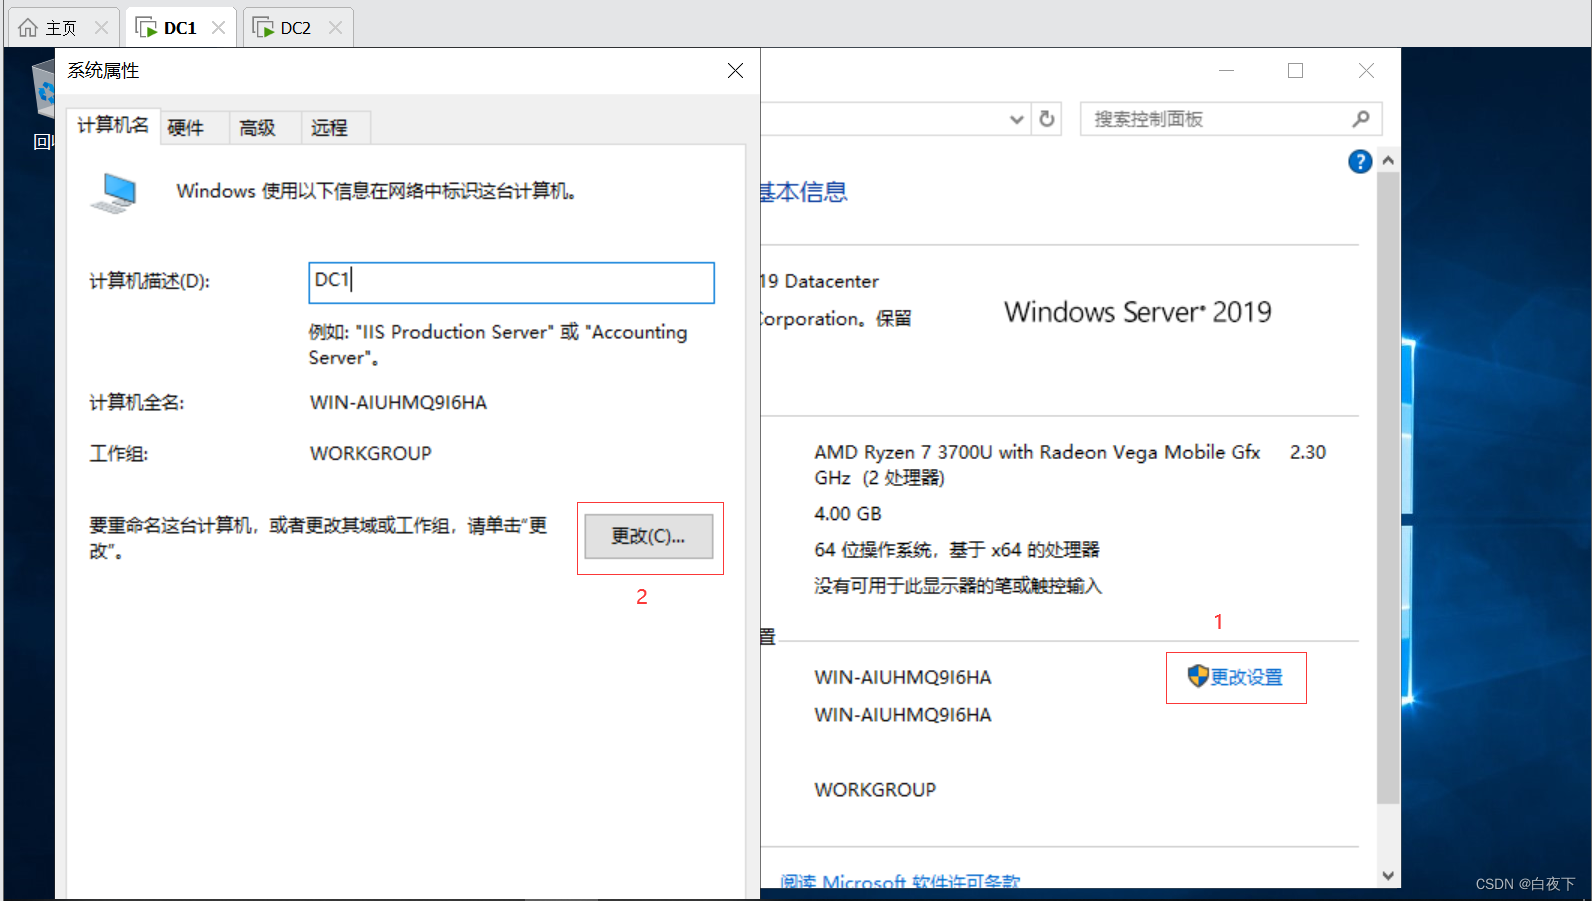This screenshot has width=1592, height=901.
Task: Click the scrollbar down arrow in Control Panel
Action: point(1388,875)
